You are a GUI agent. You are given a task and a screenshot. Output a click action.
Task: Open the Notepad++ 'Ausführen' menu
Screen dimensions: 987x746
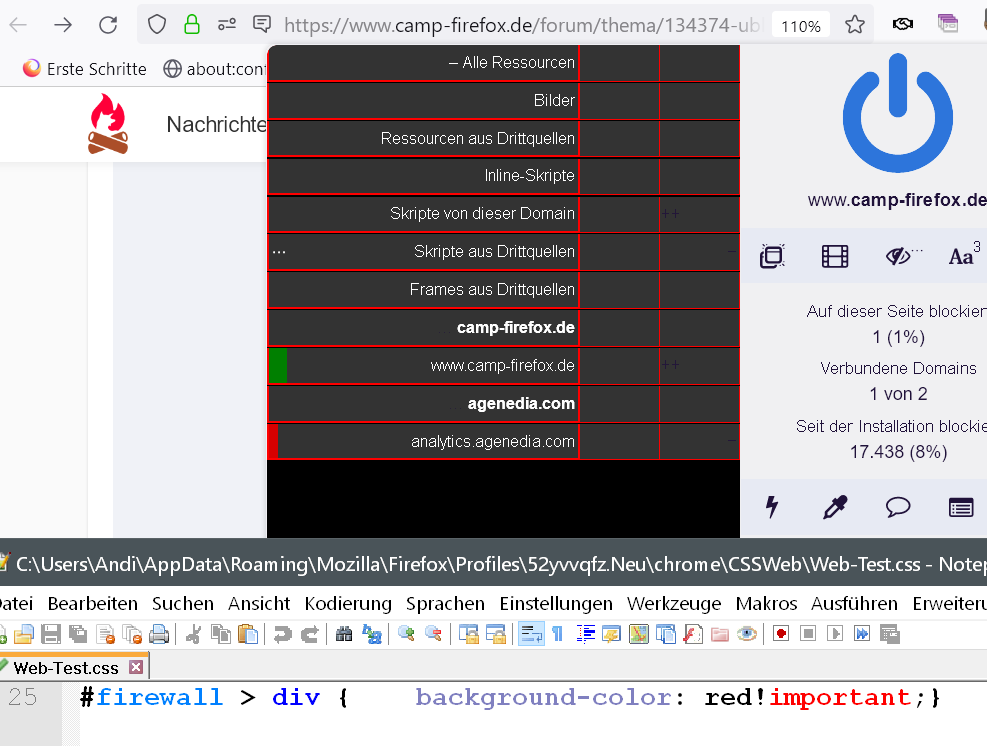[x=854, y=604]
